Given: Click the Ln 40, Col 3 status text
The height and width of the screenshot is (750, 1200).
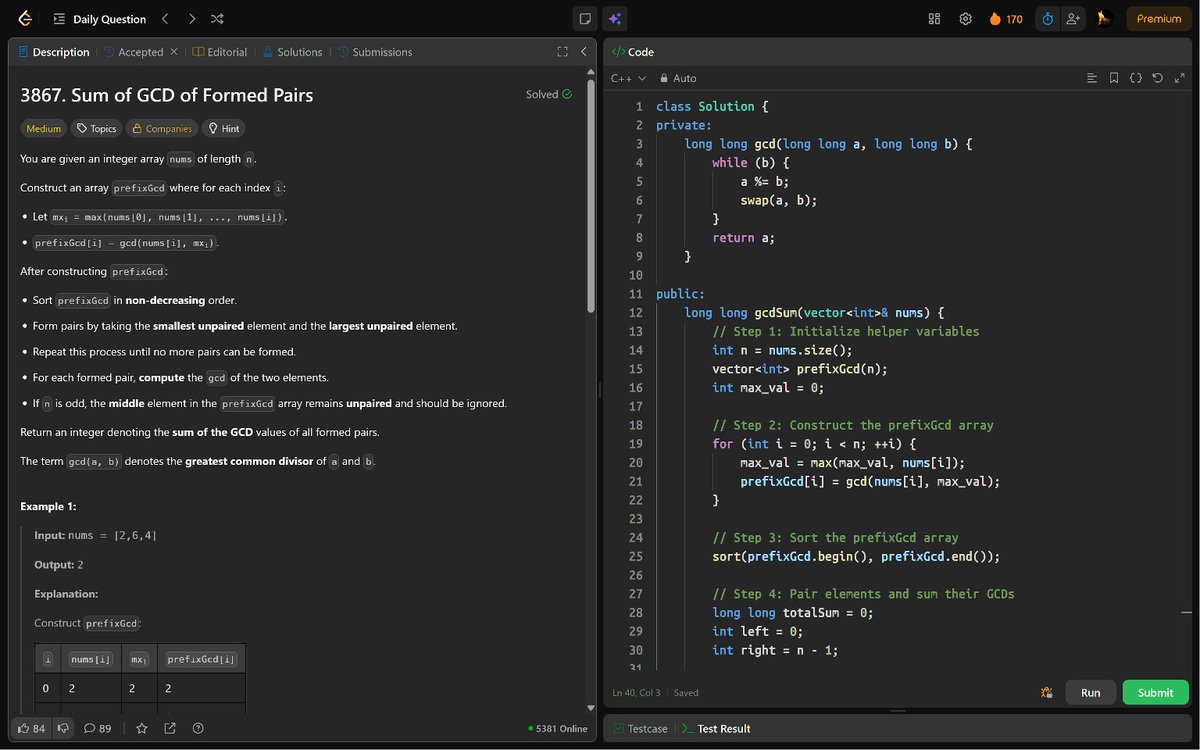Looking at the screenshot, I should tap(639, 693).
